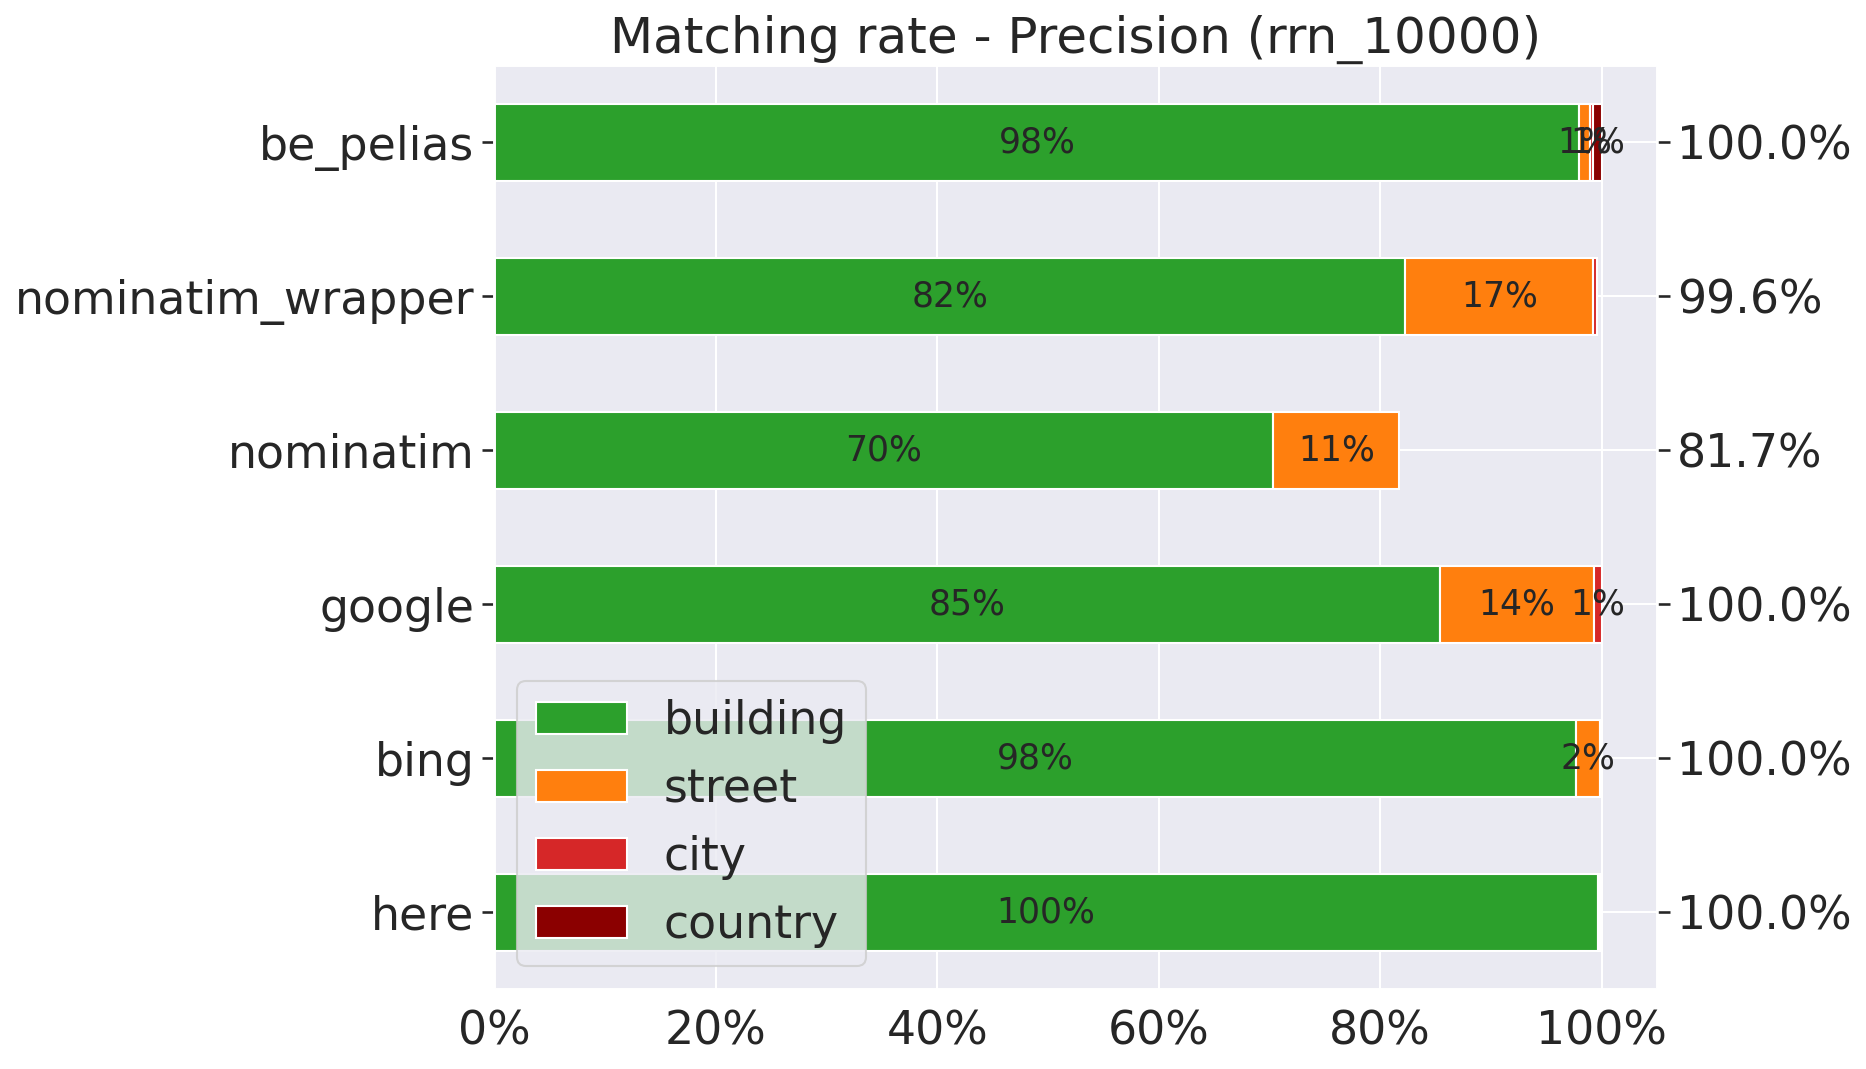Screen dimensions: 1866x1069
Task: Click the 85% green google bar segment
Action: point(966,604)
